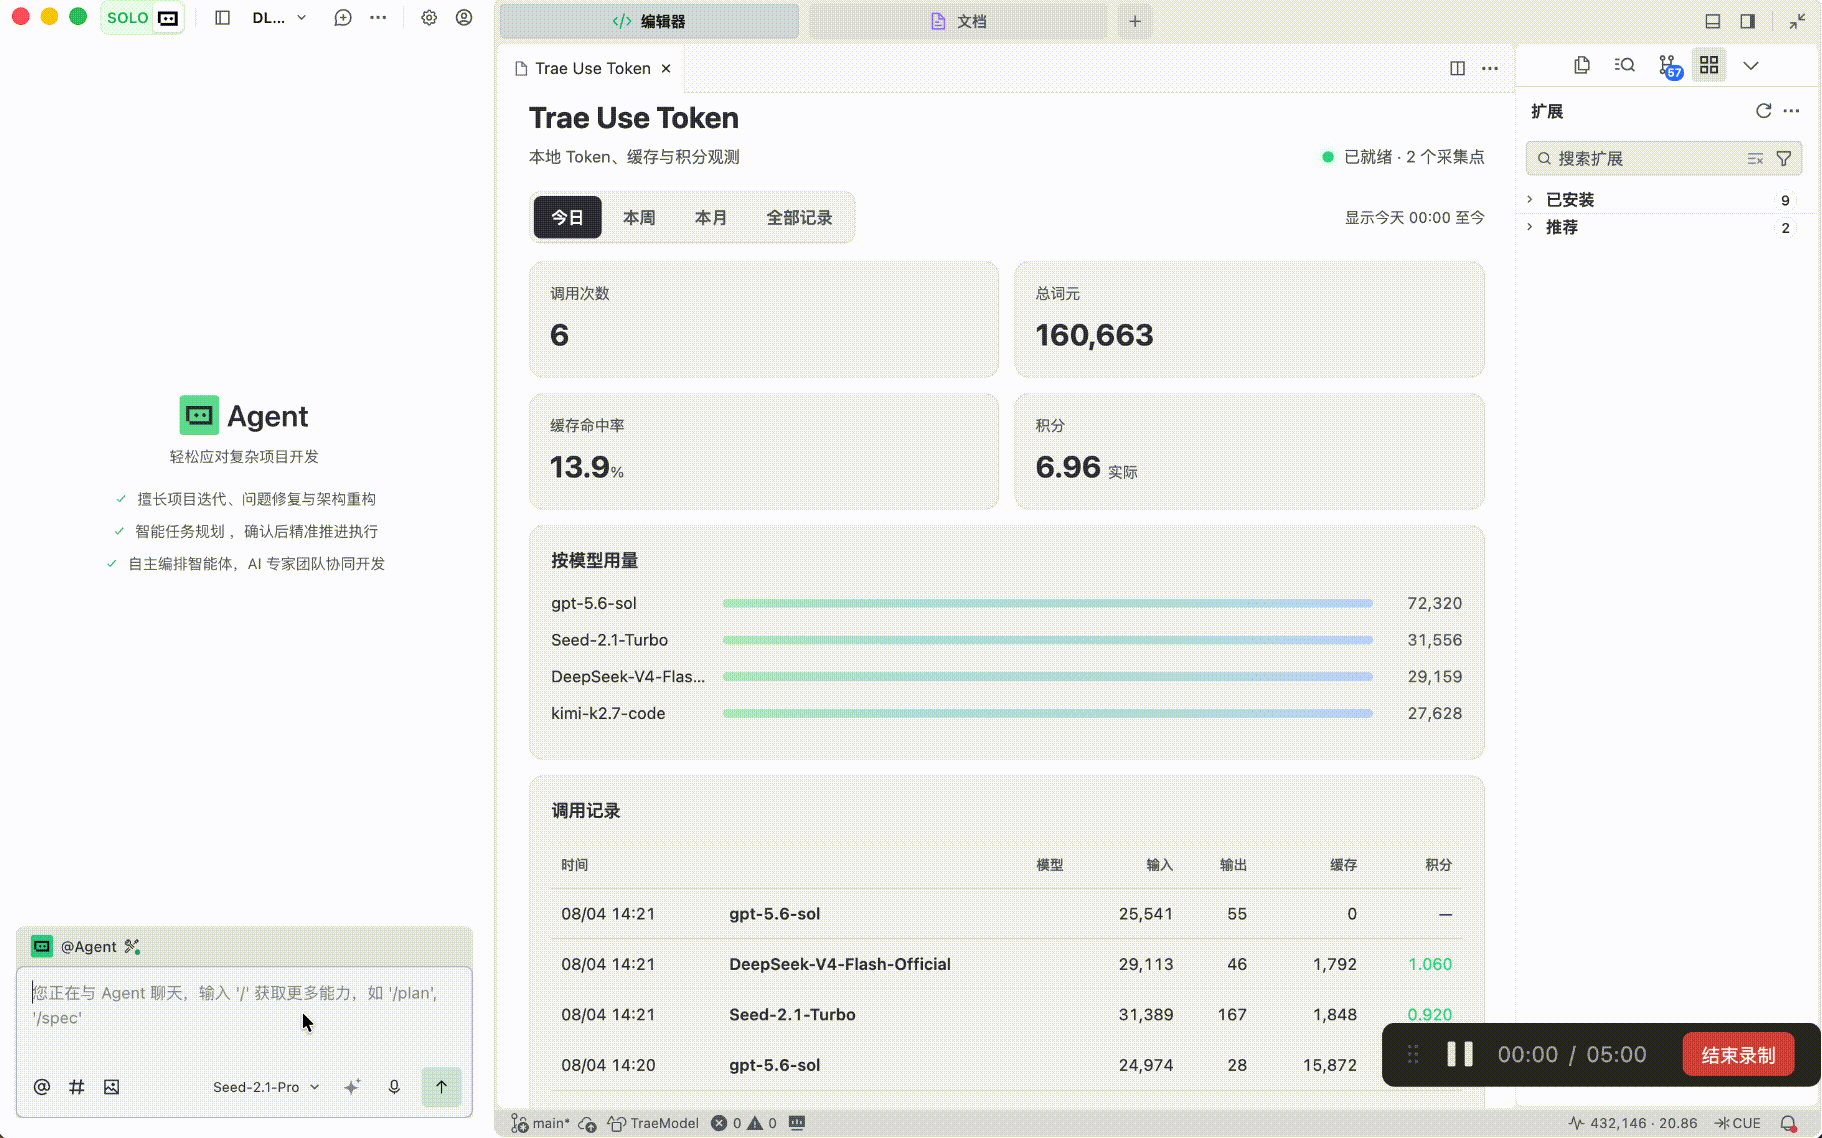
Task: Switch to the 编辑器 tab
Action: pyautogui.click(x=649, y=21)
